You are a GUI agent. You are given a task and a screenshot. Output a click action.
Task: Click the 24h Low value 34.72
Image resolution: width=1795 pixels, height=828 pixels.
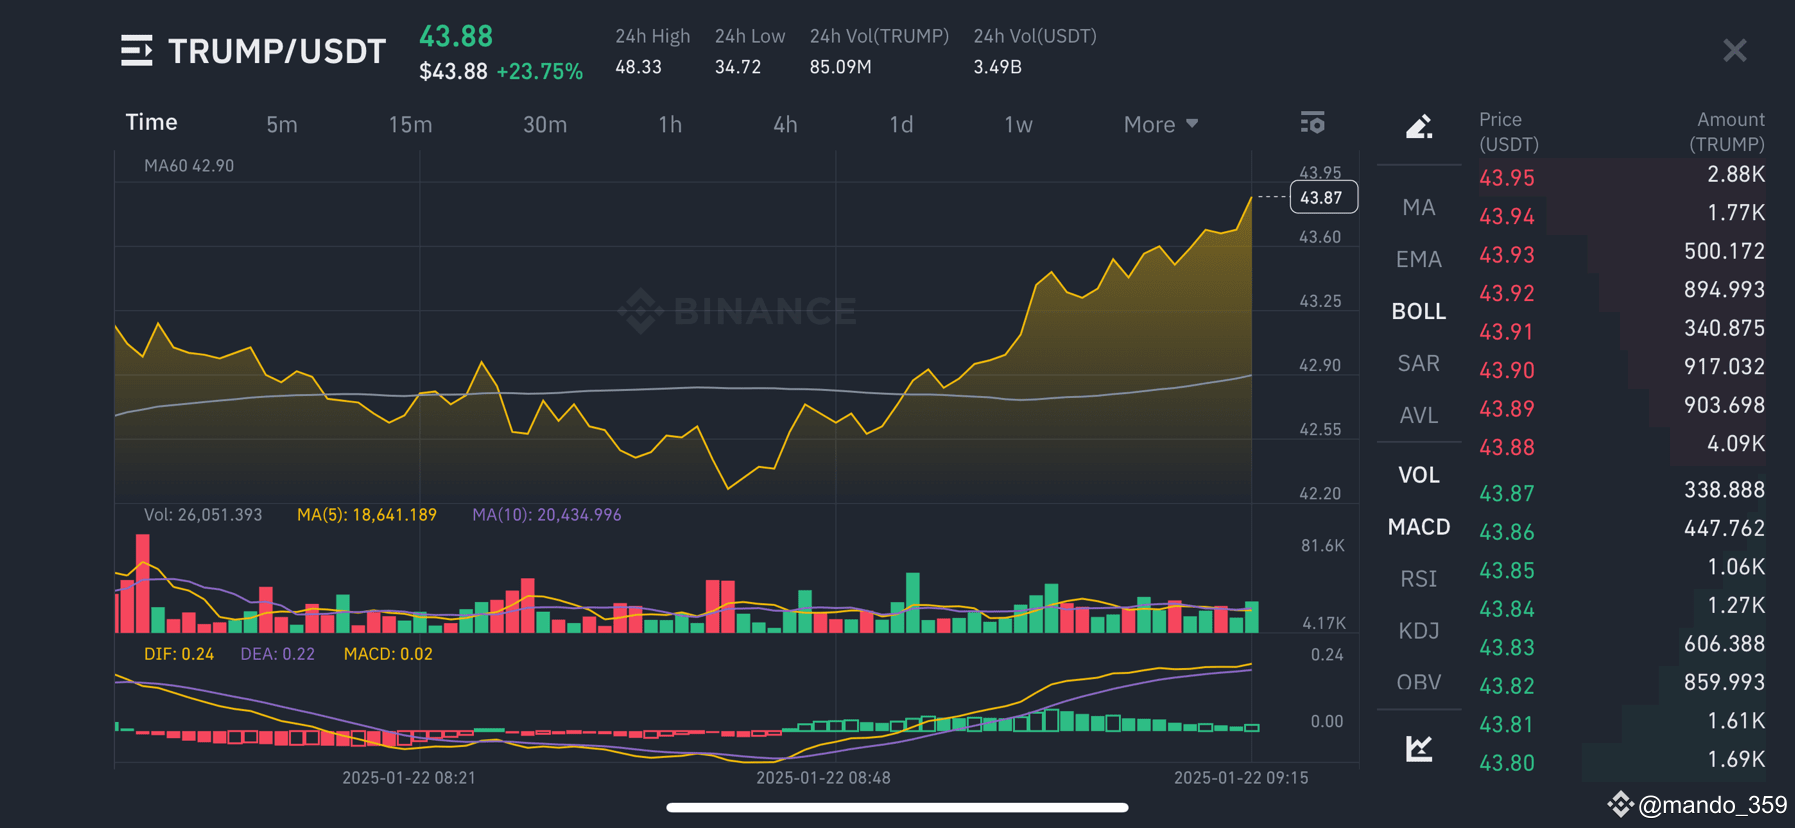738,67
